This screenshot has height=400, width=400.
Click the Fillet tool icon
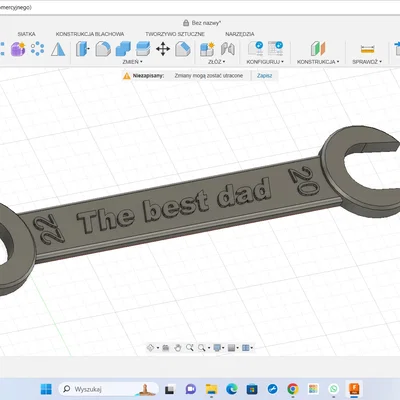click(x=103, y=49)
